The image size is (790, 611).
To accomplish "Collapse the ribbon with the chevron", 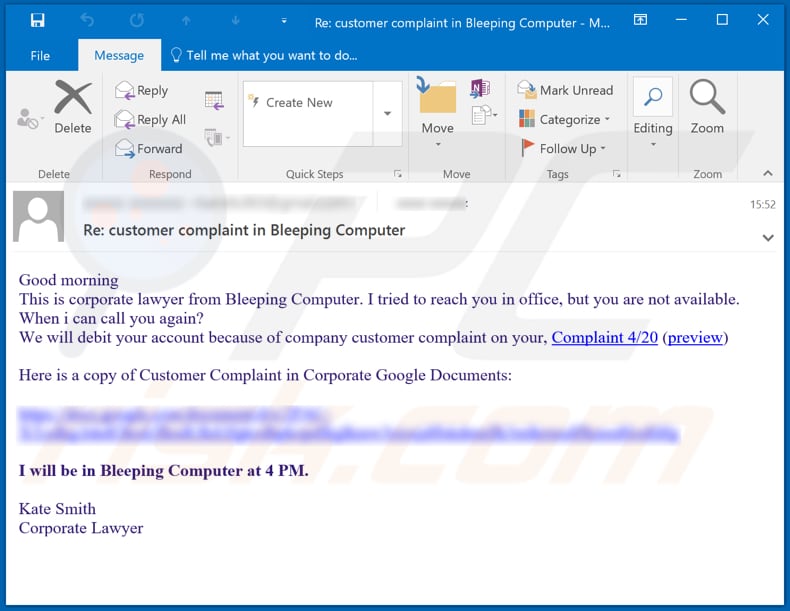I will pos(768,173).
